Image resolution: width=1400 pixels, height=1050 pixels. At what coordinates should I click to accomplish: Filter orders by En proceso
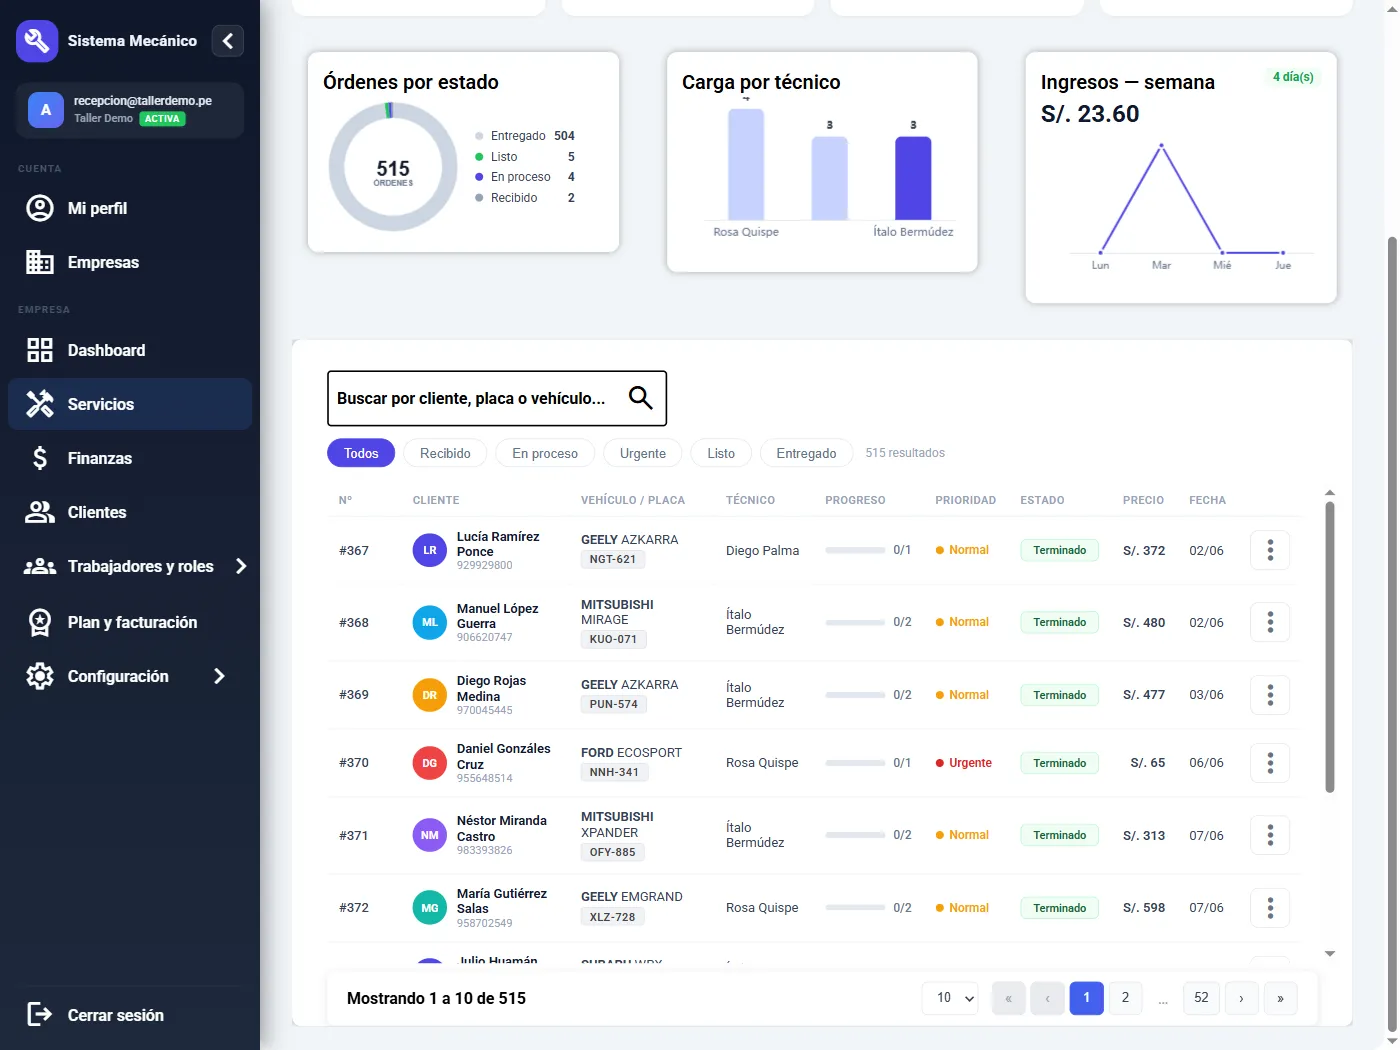tap(545, 453)
